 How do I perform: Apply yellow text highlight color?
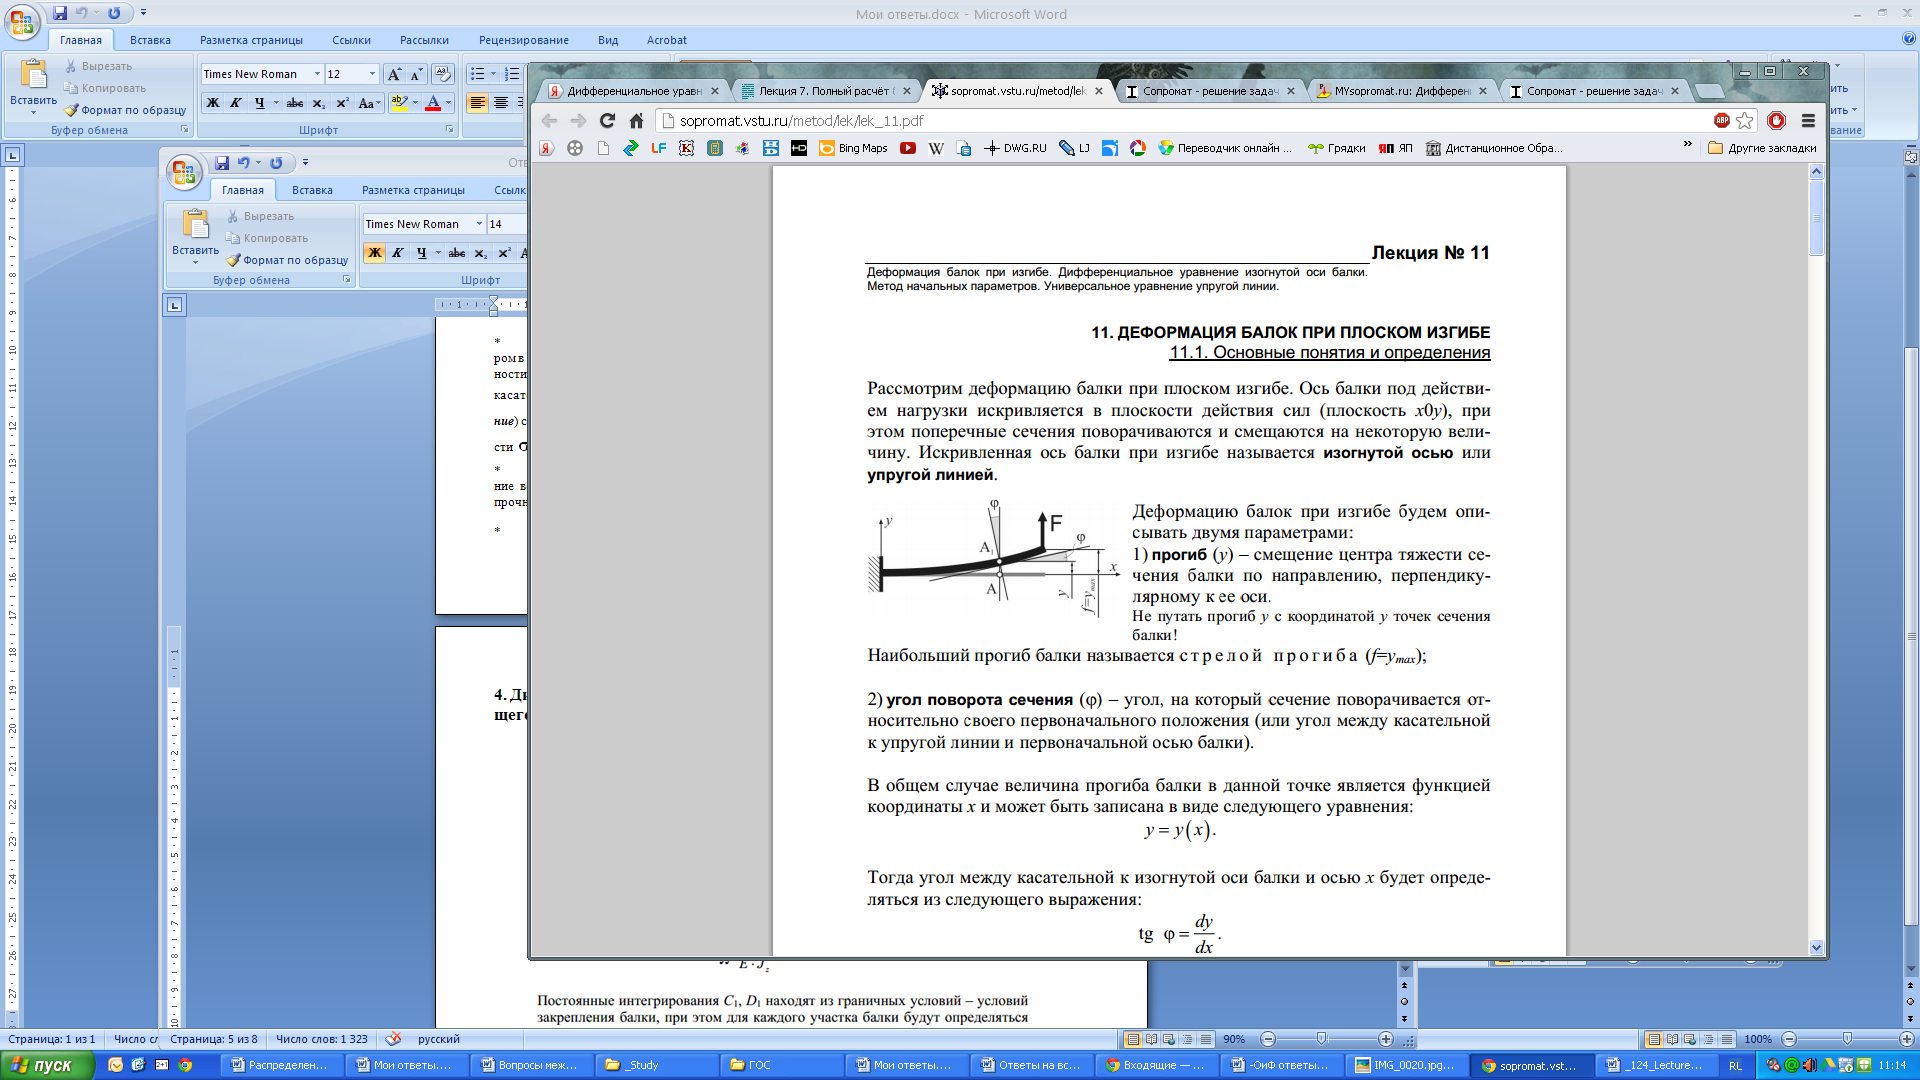pos(399,103)
